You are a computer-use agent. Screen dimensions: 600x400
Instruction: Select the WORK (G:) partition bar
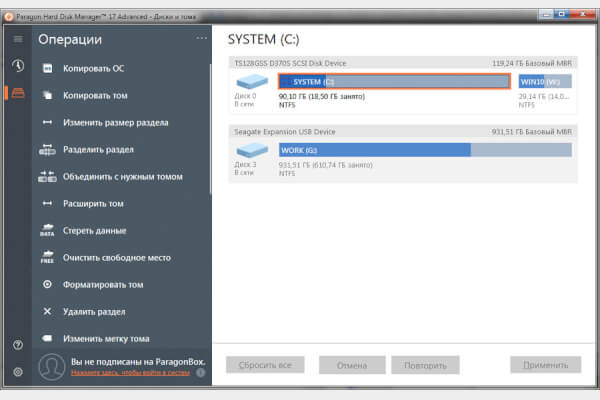[425, 150]
